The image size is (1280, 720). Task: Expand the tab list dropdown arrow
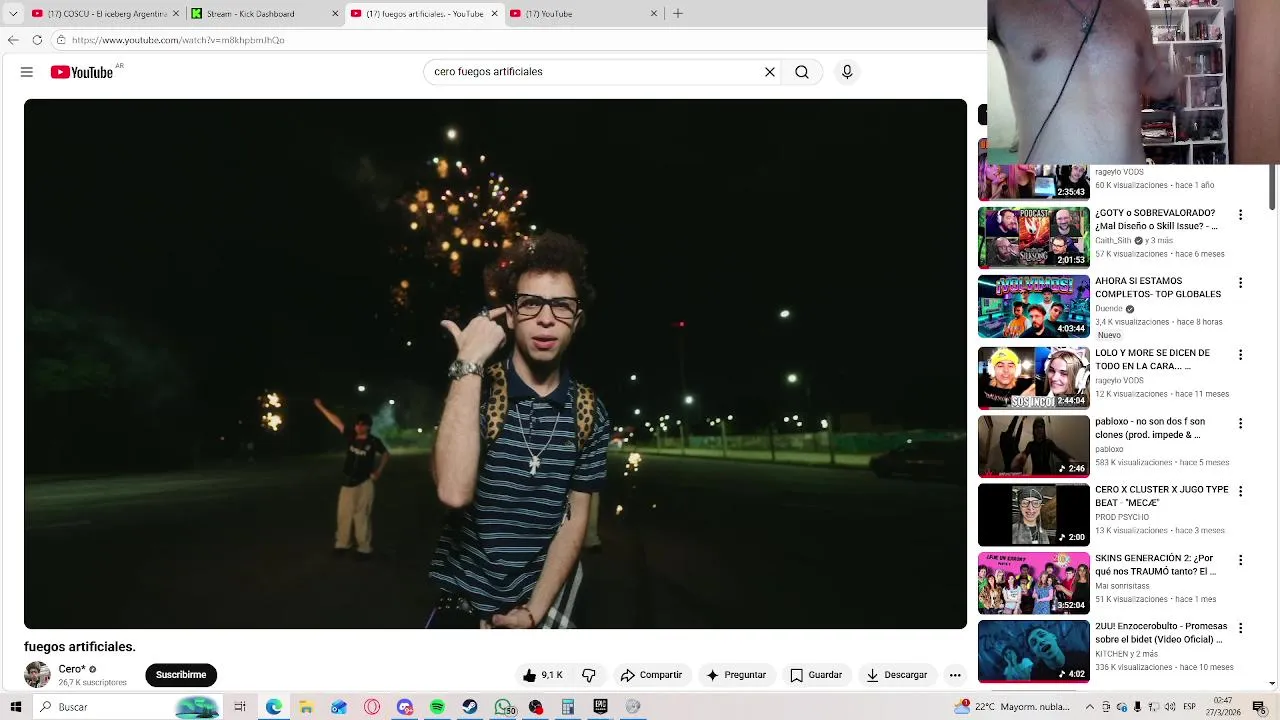point(13,14)
